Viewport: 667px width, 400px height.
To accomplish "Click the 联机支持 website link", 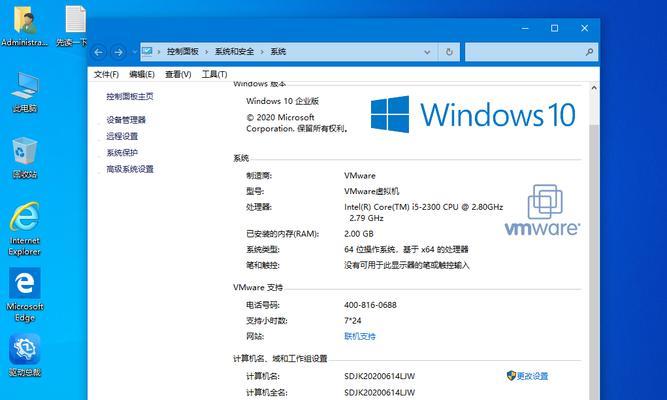I will (360, 336).
